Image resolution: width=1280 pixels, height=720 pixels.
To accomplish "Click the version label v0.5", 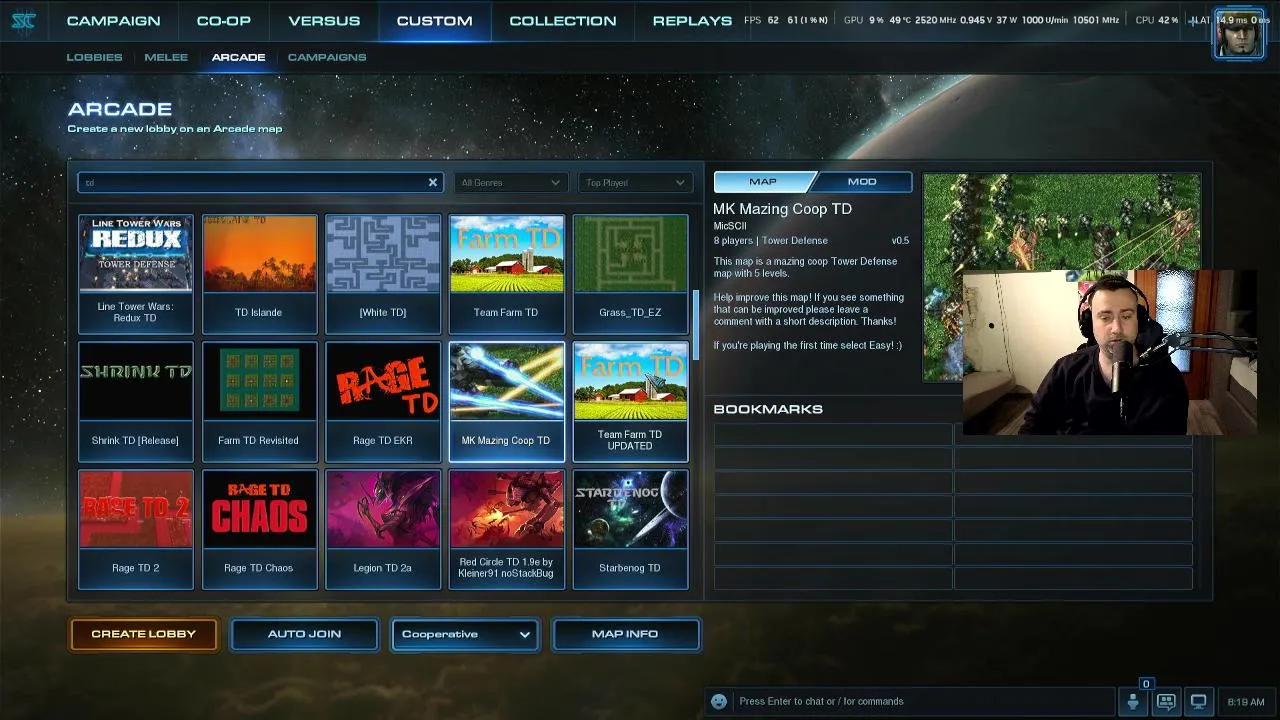I will click(x=900, y=241).
